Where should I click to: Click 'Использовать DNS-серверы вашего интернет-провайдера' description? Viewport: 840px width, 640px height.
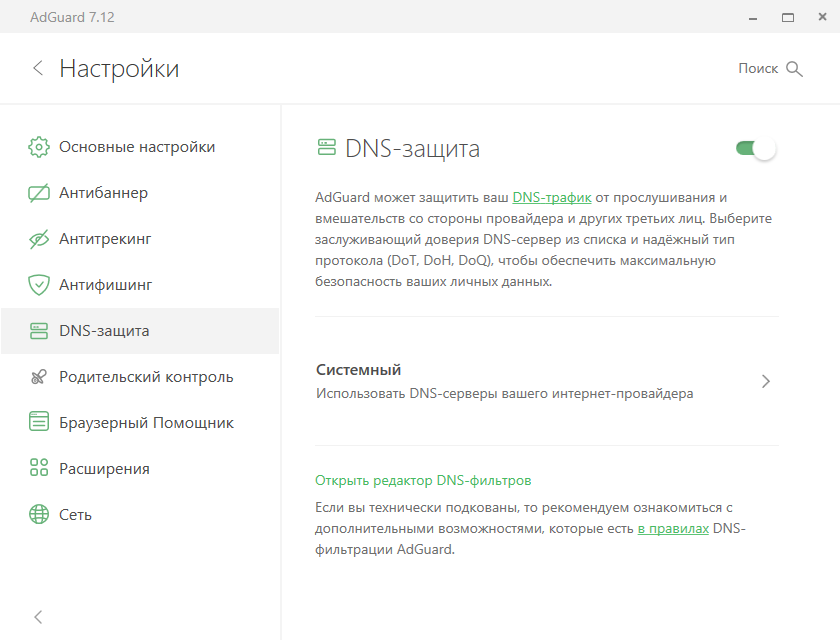coord(505,394)
